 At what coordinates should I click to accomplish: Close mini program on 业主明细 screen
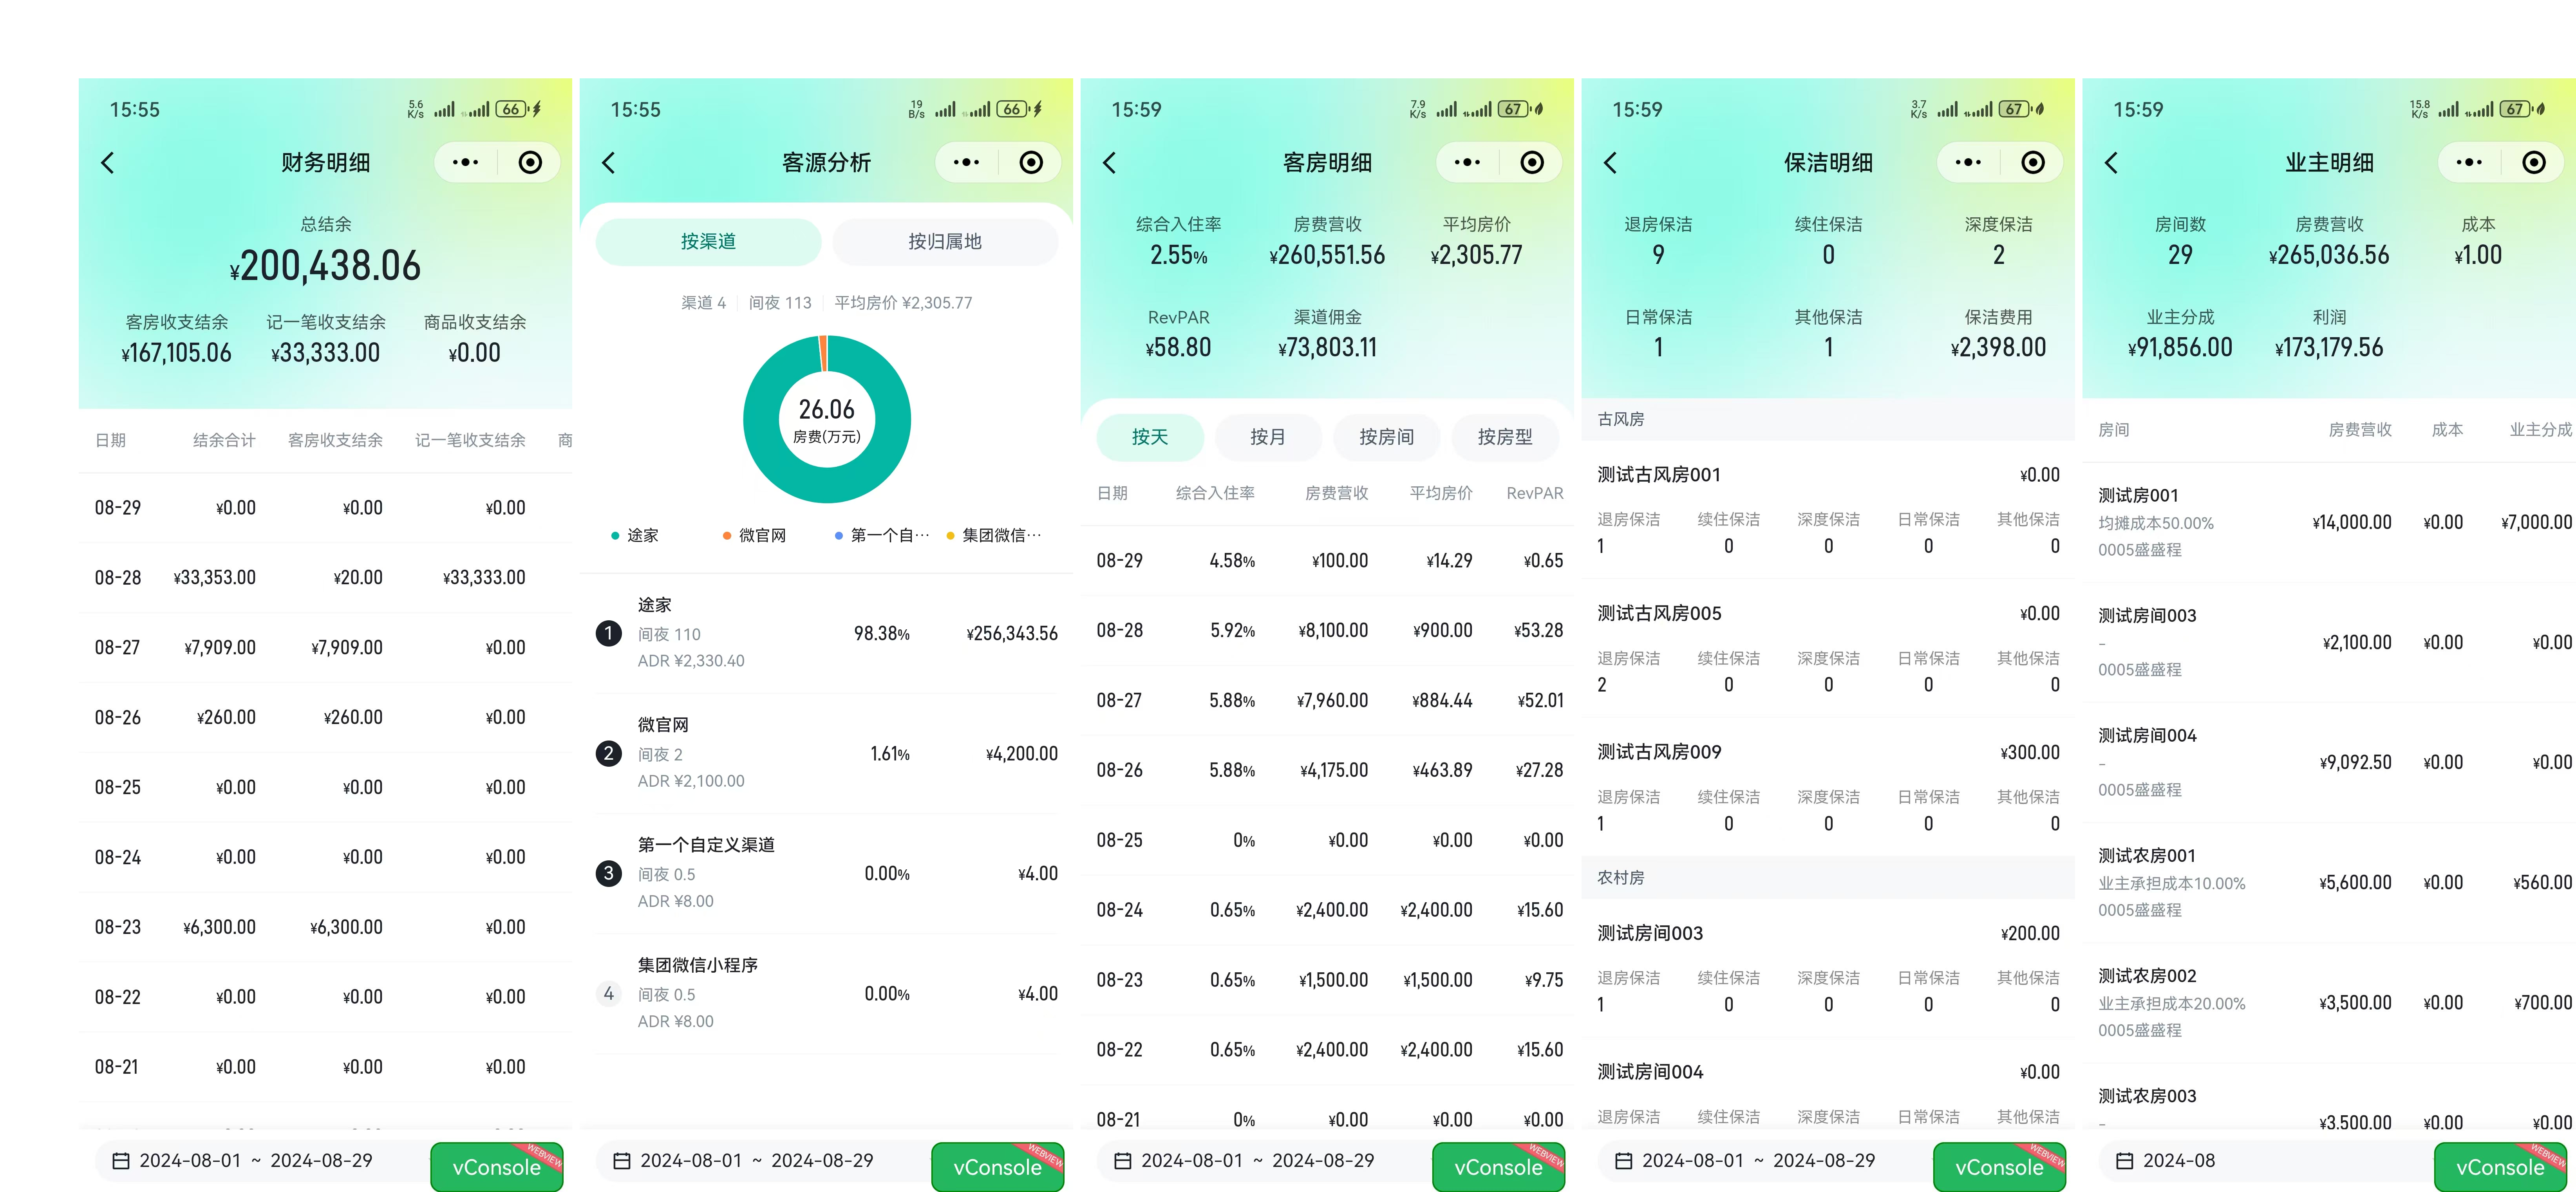(x=2534, y=162)
